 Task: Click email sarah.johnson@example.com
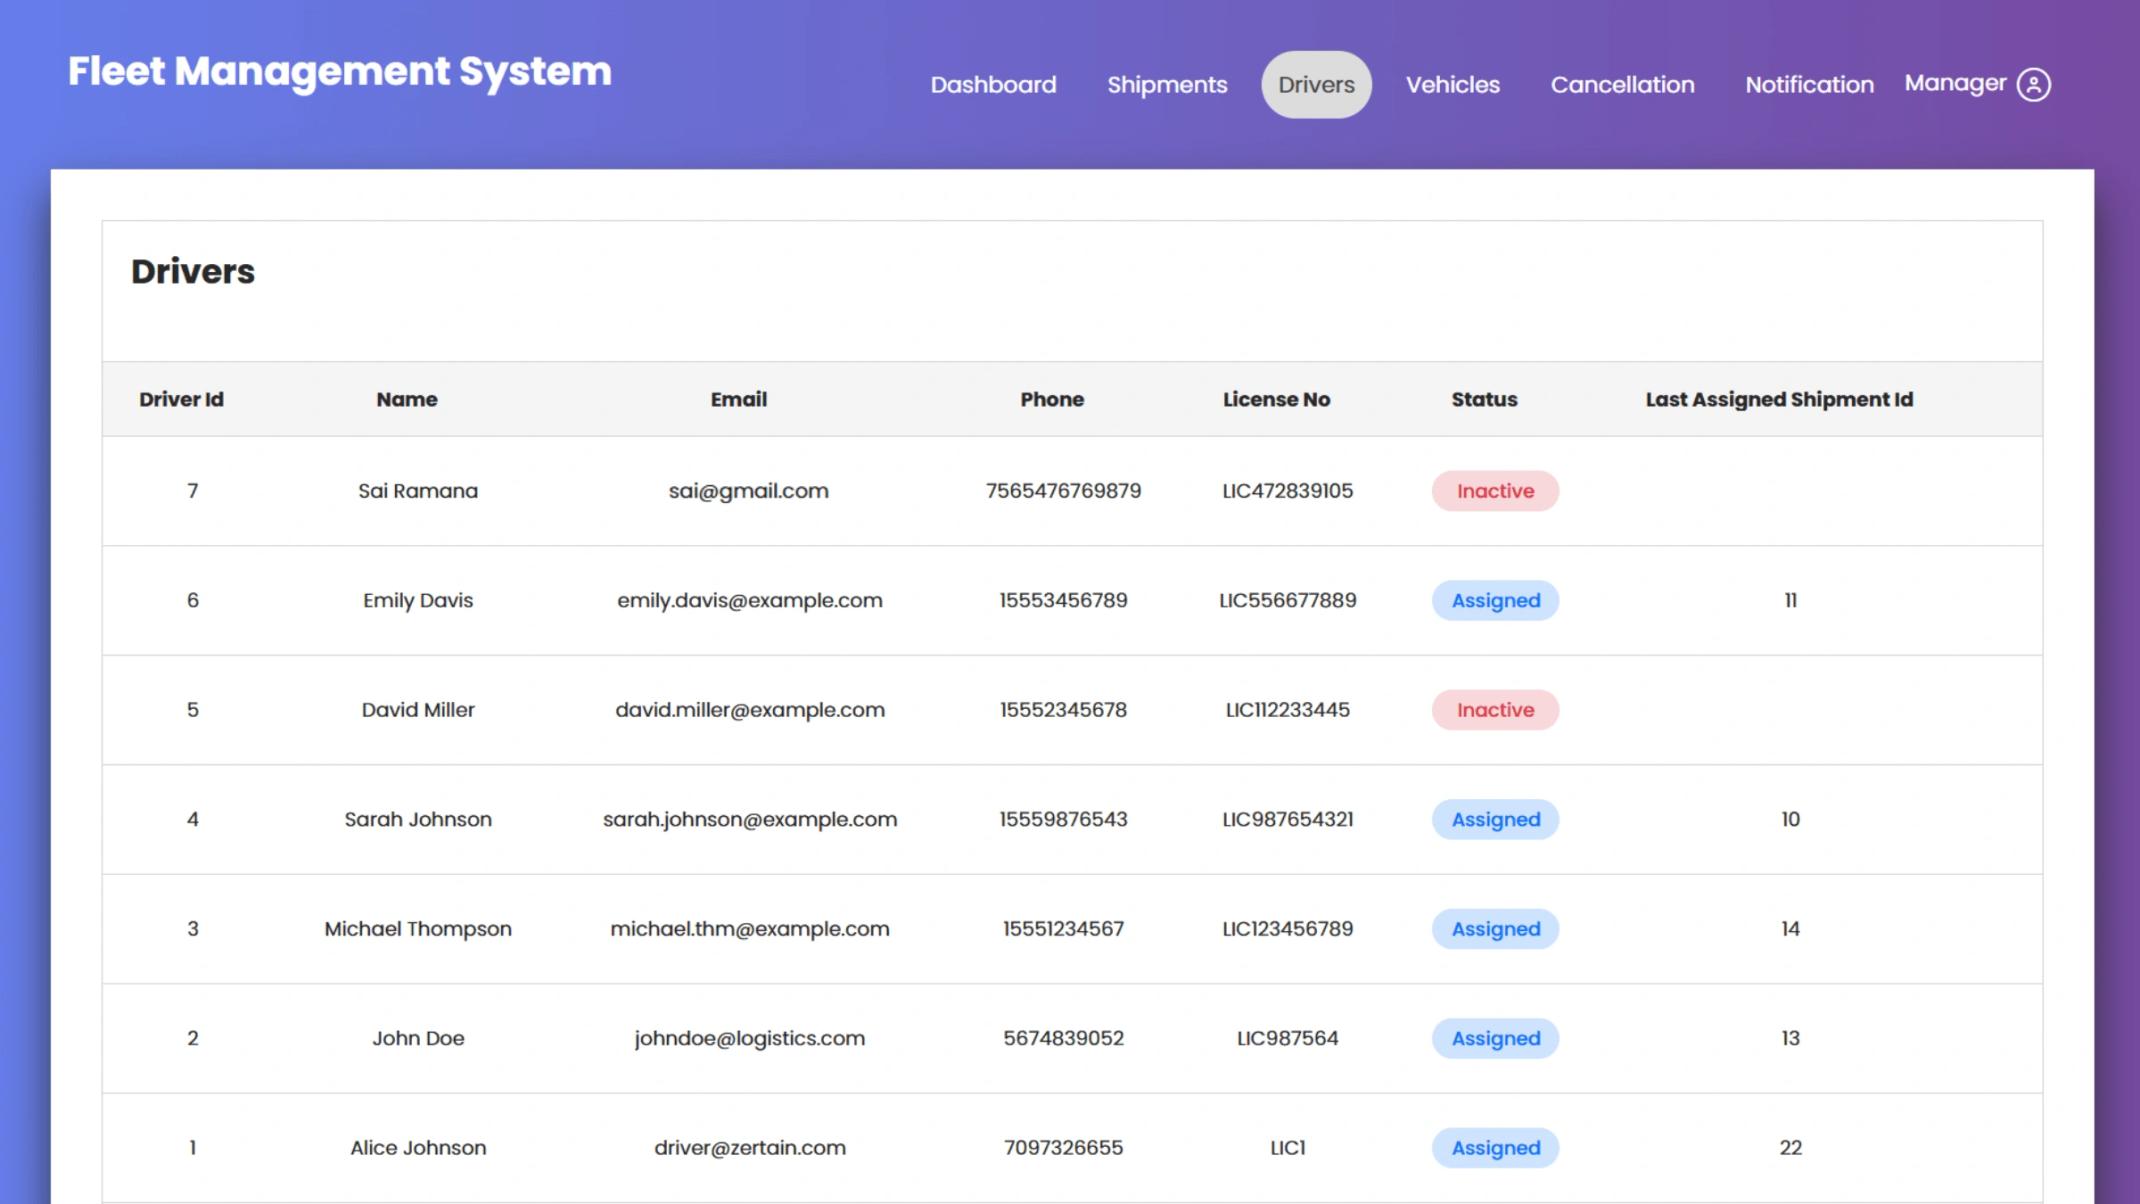point(750,819)
